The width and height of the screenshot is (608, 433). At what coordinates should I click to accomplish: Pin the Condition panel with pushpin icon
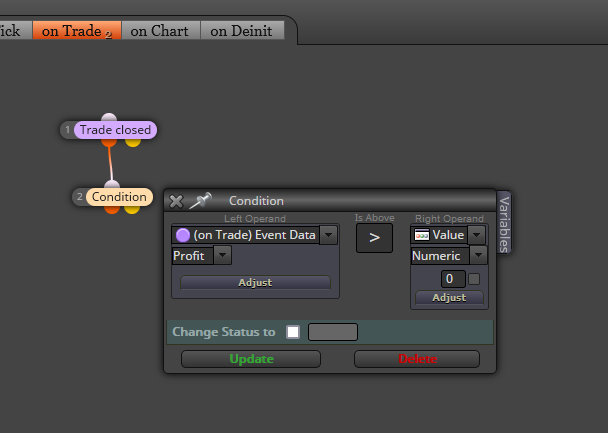200,200
